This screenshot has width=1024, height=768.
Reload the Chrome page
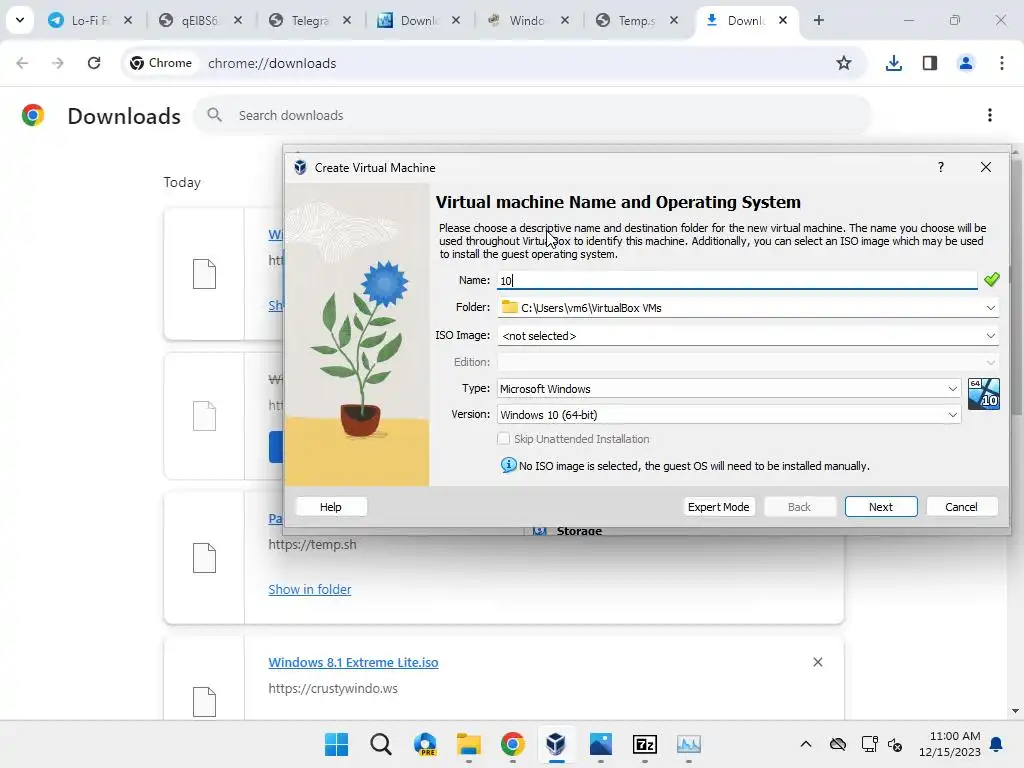(x=94, y=63)
